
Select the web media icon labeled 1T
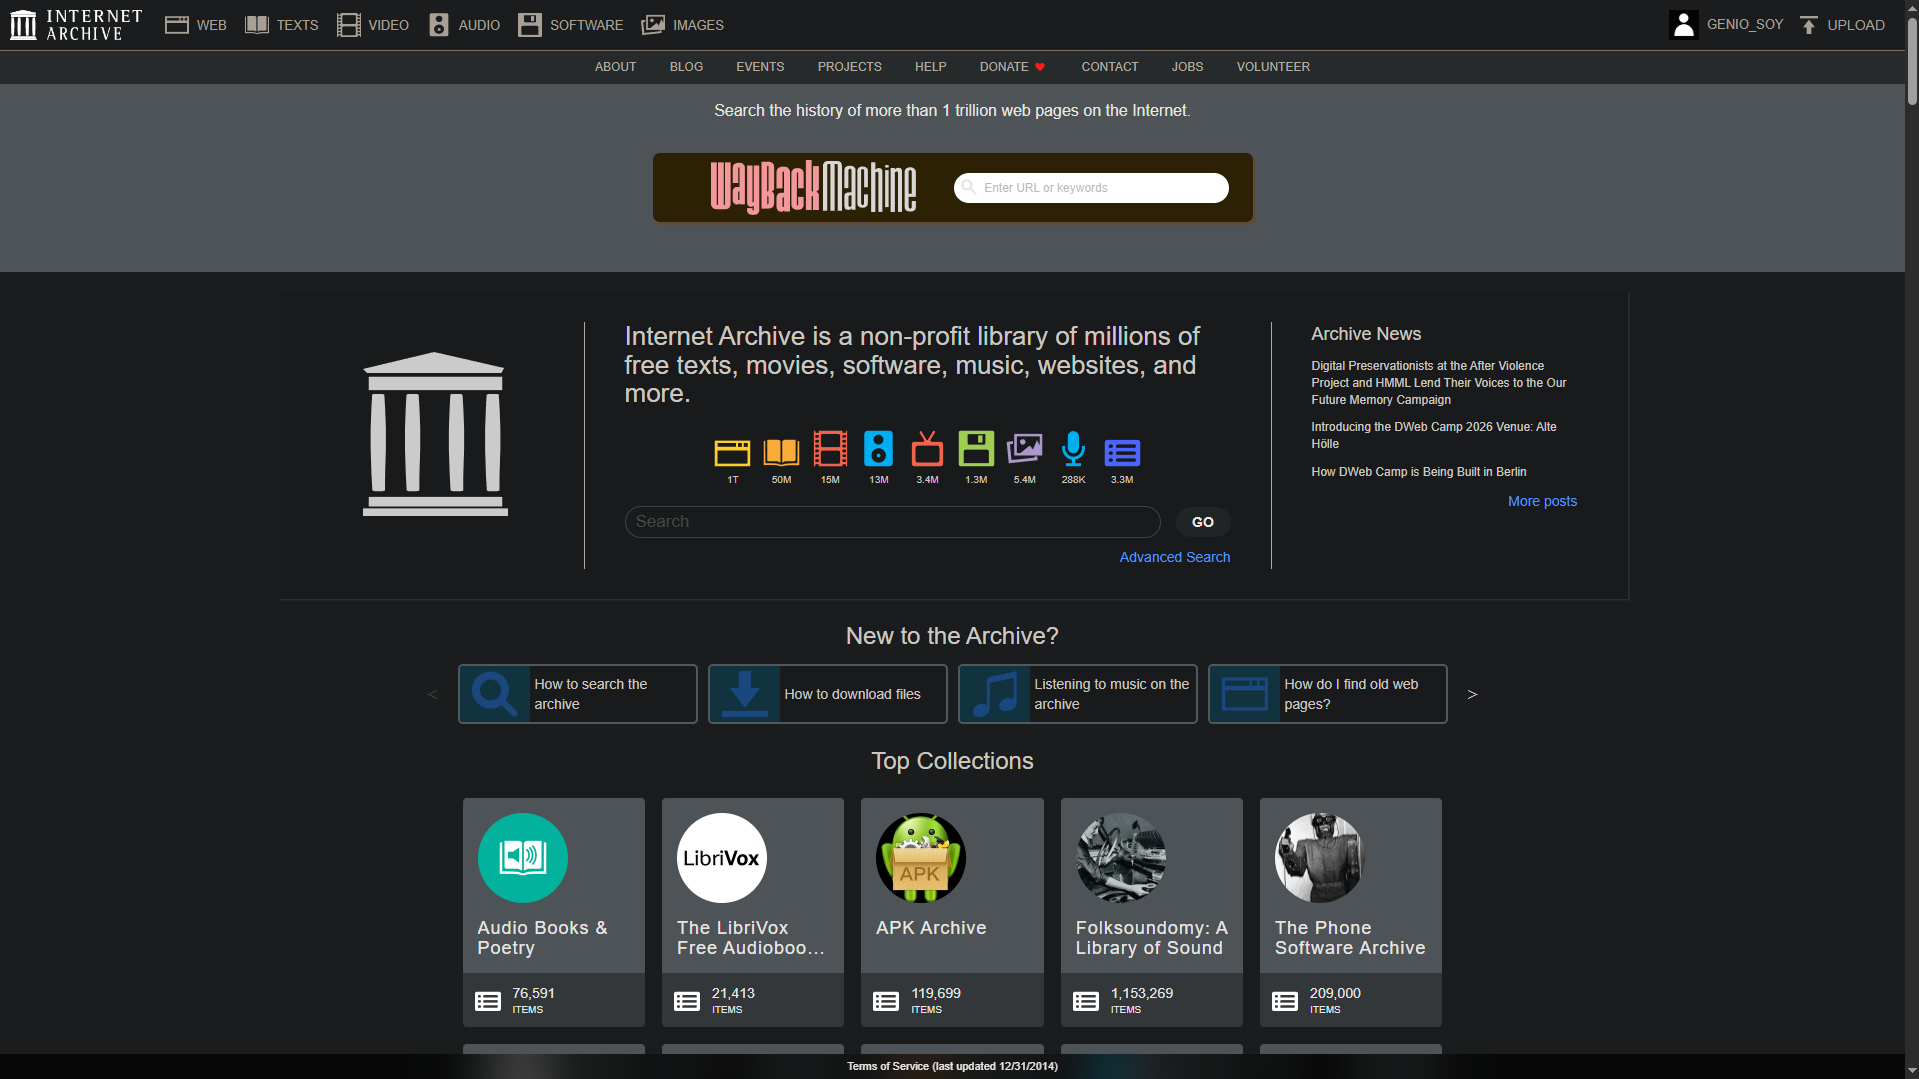[732, 453]
